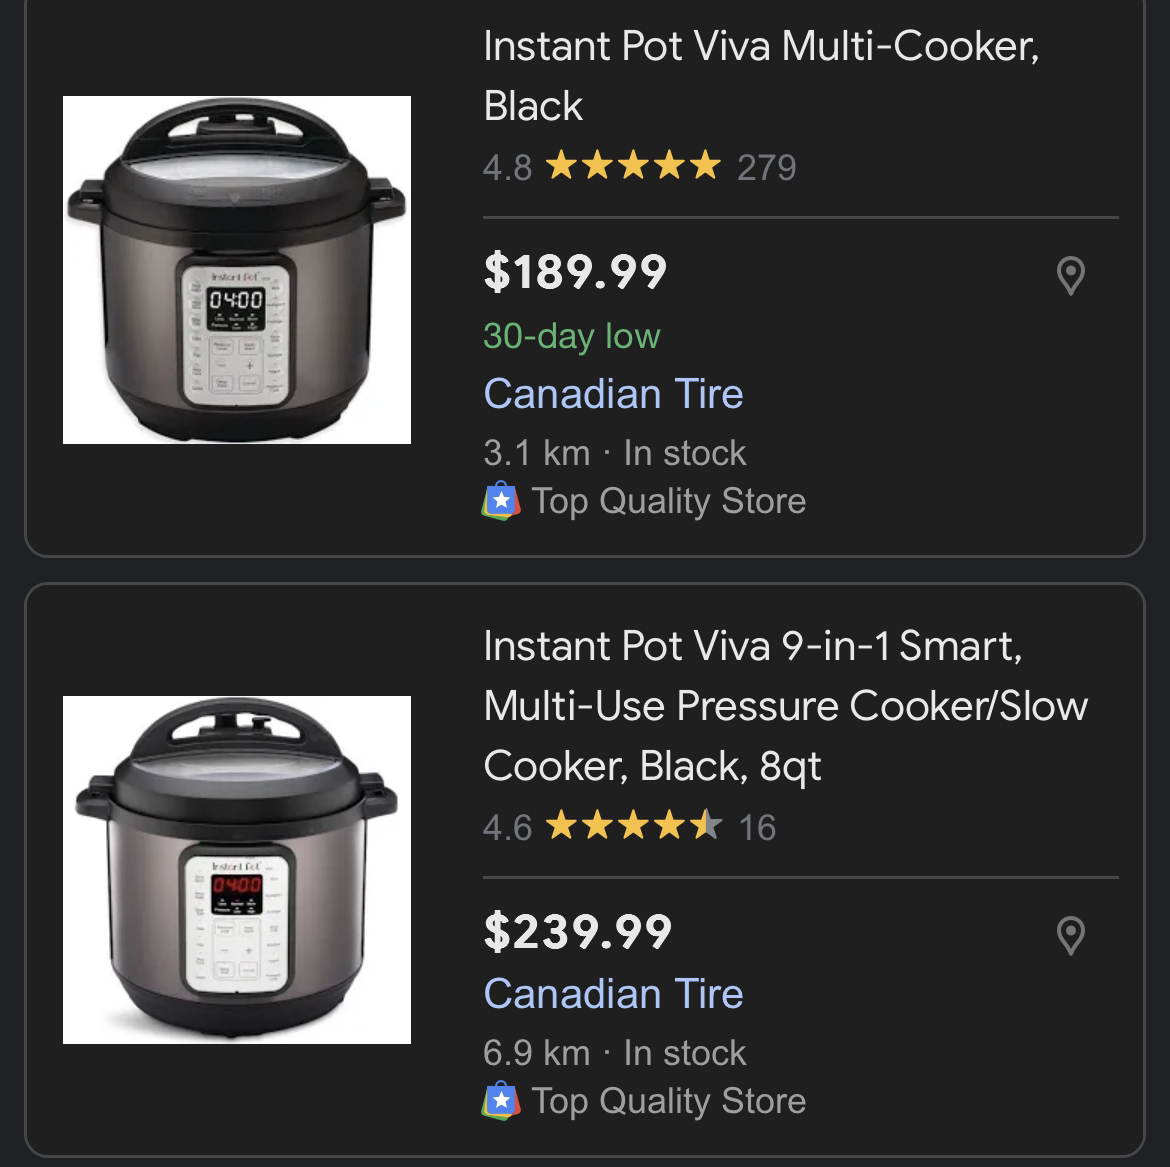The image size is (1170, 1167).
Task: Click the 4.6 star rating icons
Action: coord(632,826)
